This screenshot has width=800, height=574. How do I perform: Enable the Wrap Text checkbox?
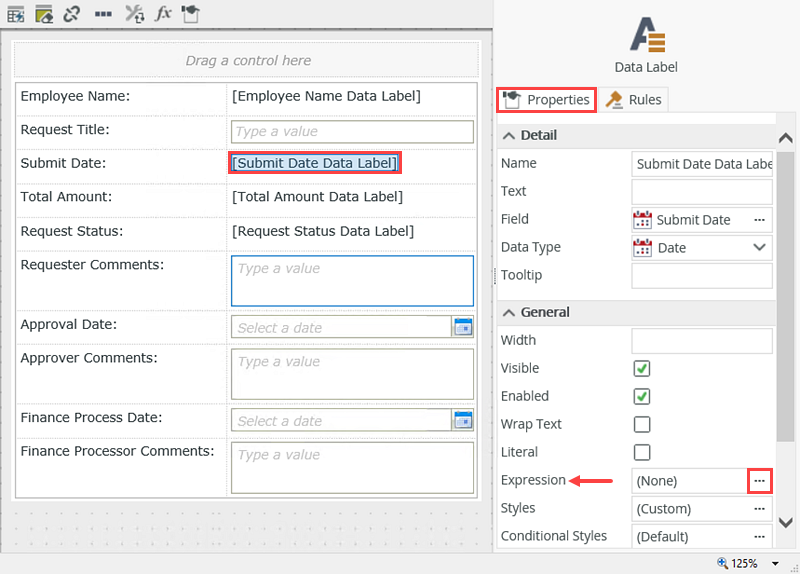(642, 424)
